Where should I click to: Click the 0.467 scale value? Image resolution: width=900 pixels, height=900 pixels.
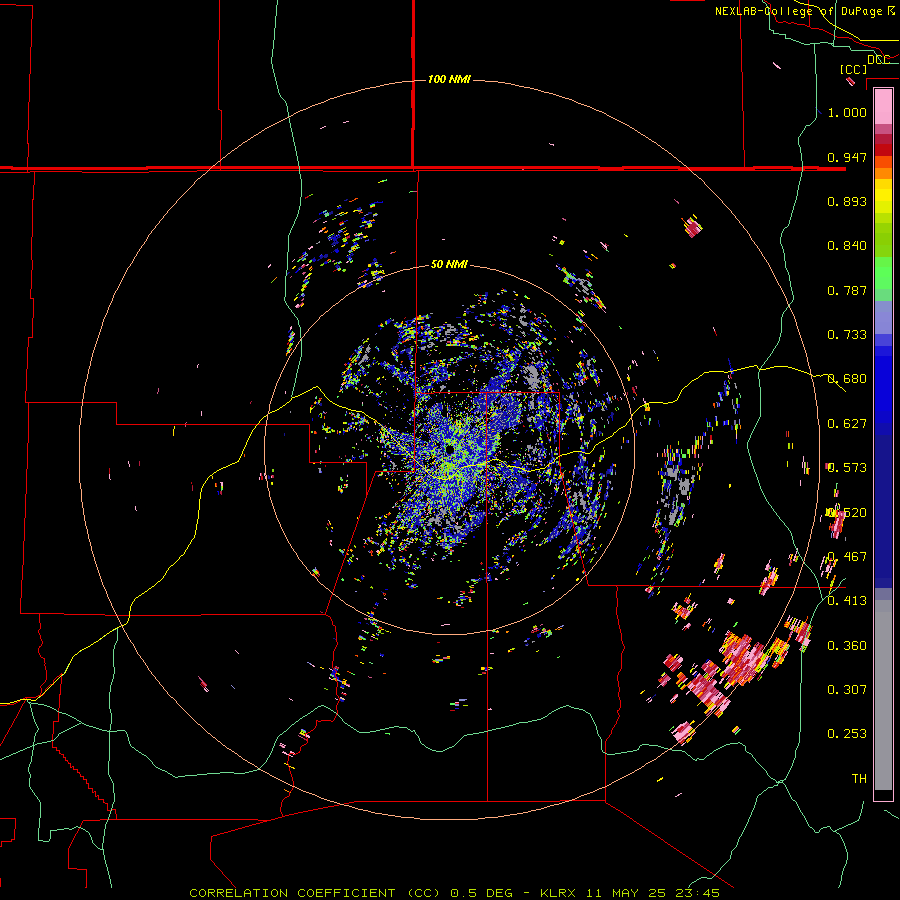847,557
